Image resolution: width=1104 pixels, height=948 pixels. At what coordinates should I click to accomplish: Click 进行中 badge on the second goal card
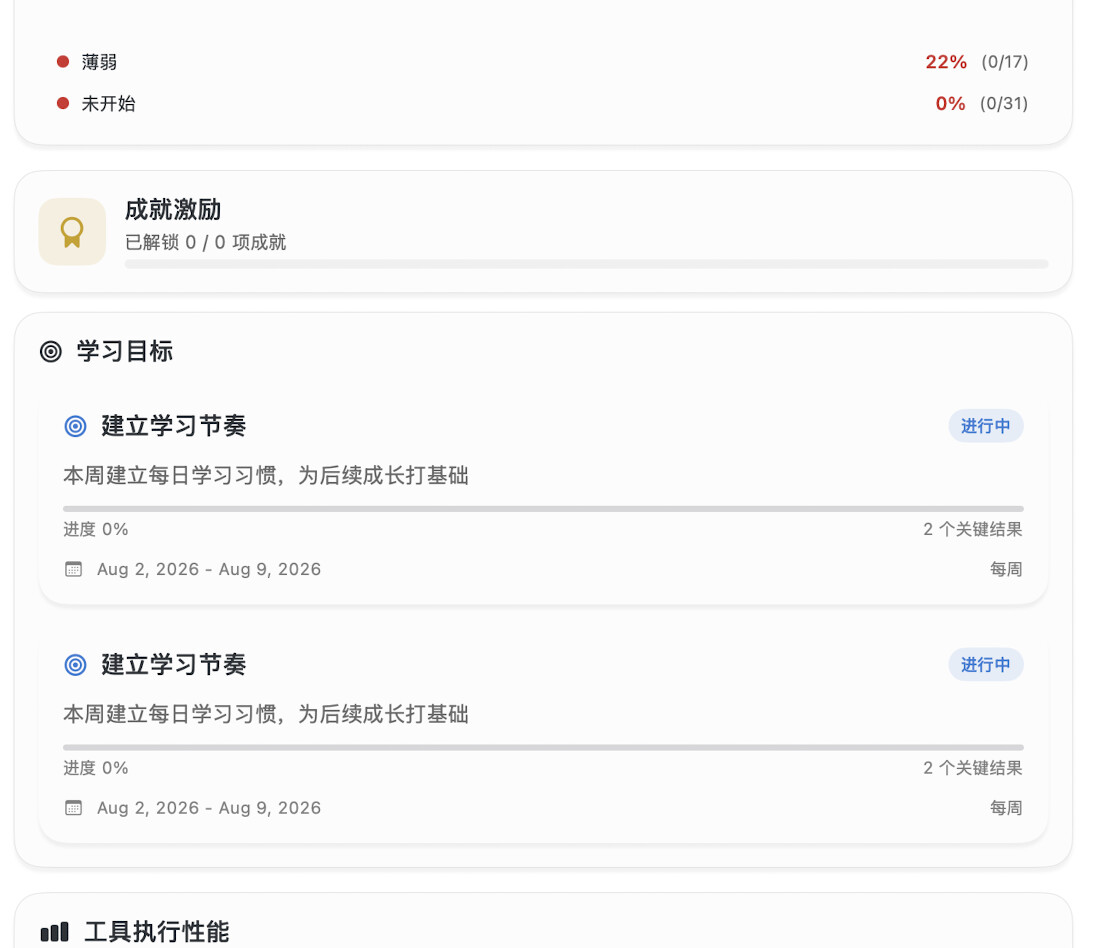986,665
